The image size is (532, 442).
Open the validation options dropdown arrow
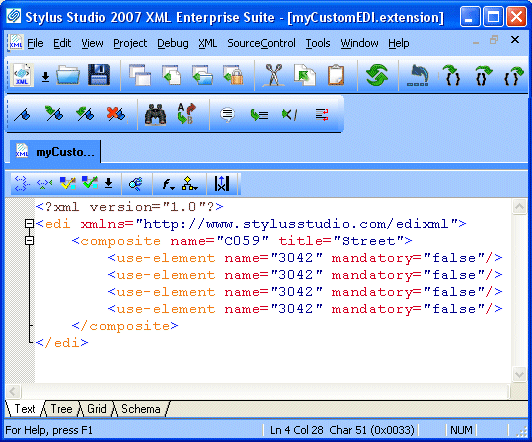[x=109, y=183]
